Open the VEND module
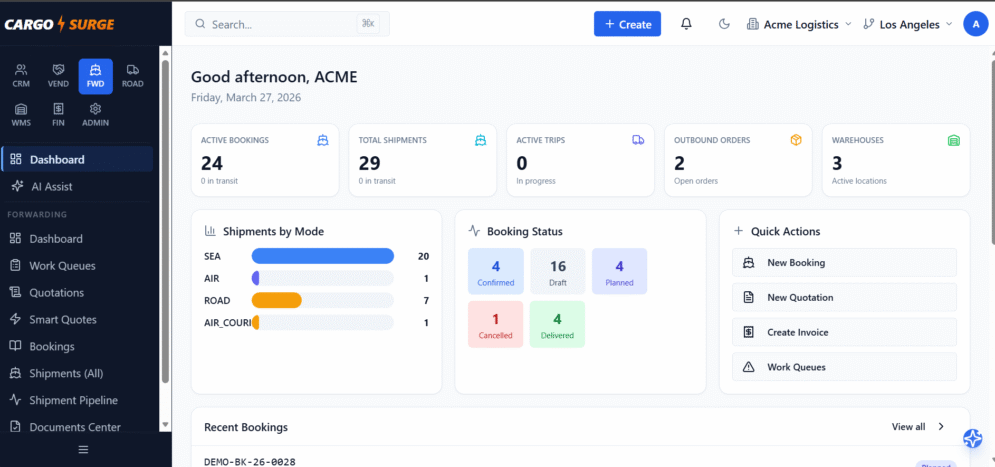This screenshot has width=995, height=467. click(x=58, y=76)
